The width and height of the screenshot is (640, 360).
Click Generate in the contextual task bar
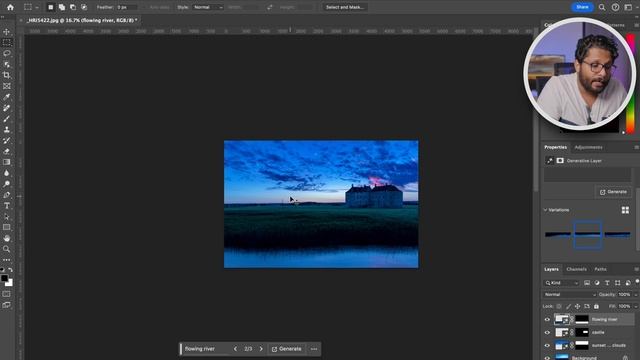point(287,349)
